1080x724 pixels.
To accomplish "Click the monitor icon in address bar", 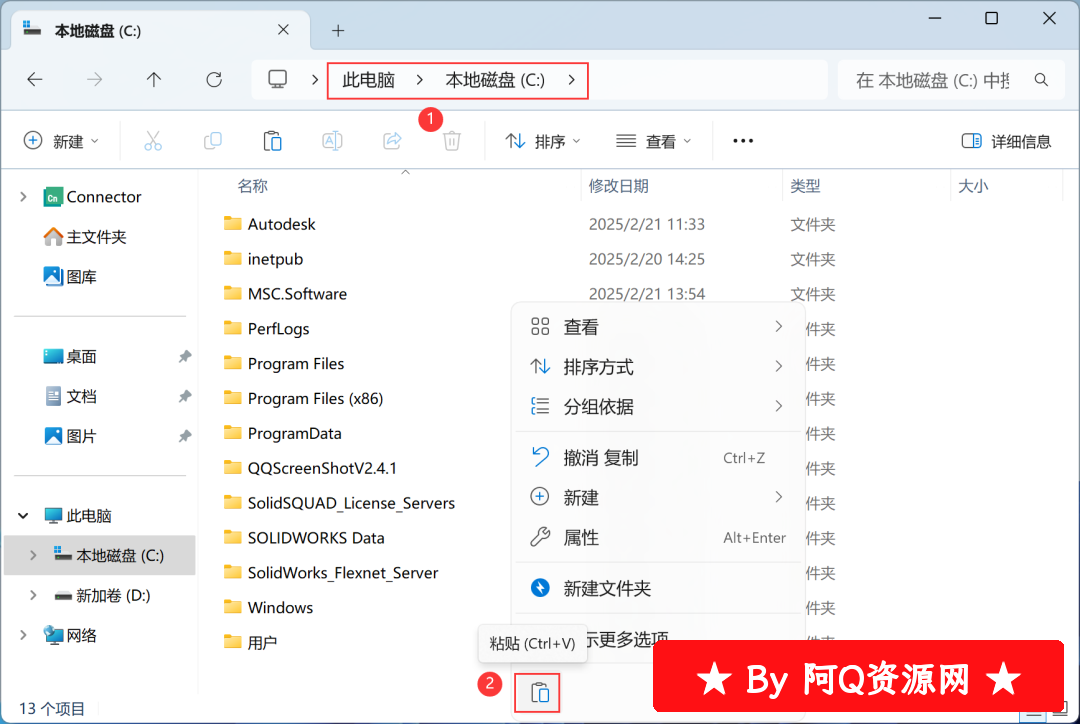I will (278, 80).
